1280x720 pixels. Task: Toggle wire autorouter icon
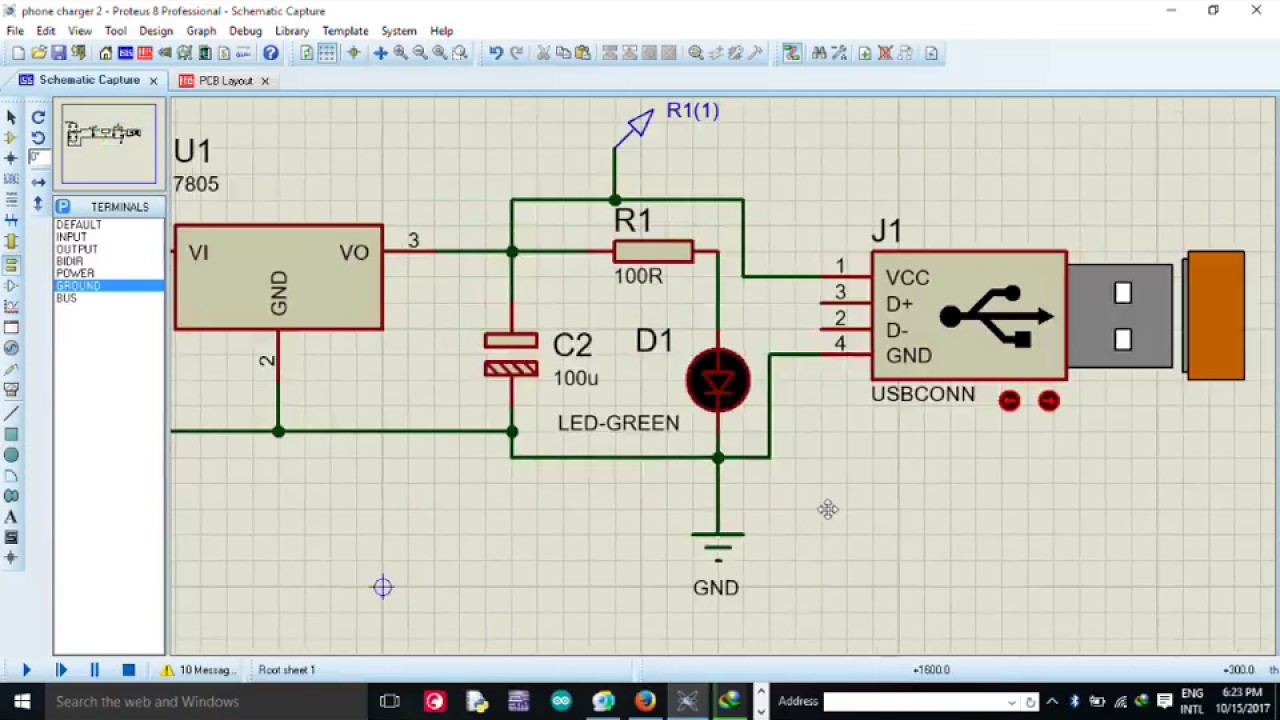click(x=791, y=53)
